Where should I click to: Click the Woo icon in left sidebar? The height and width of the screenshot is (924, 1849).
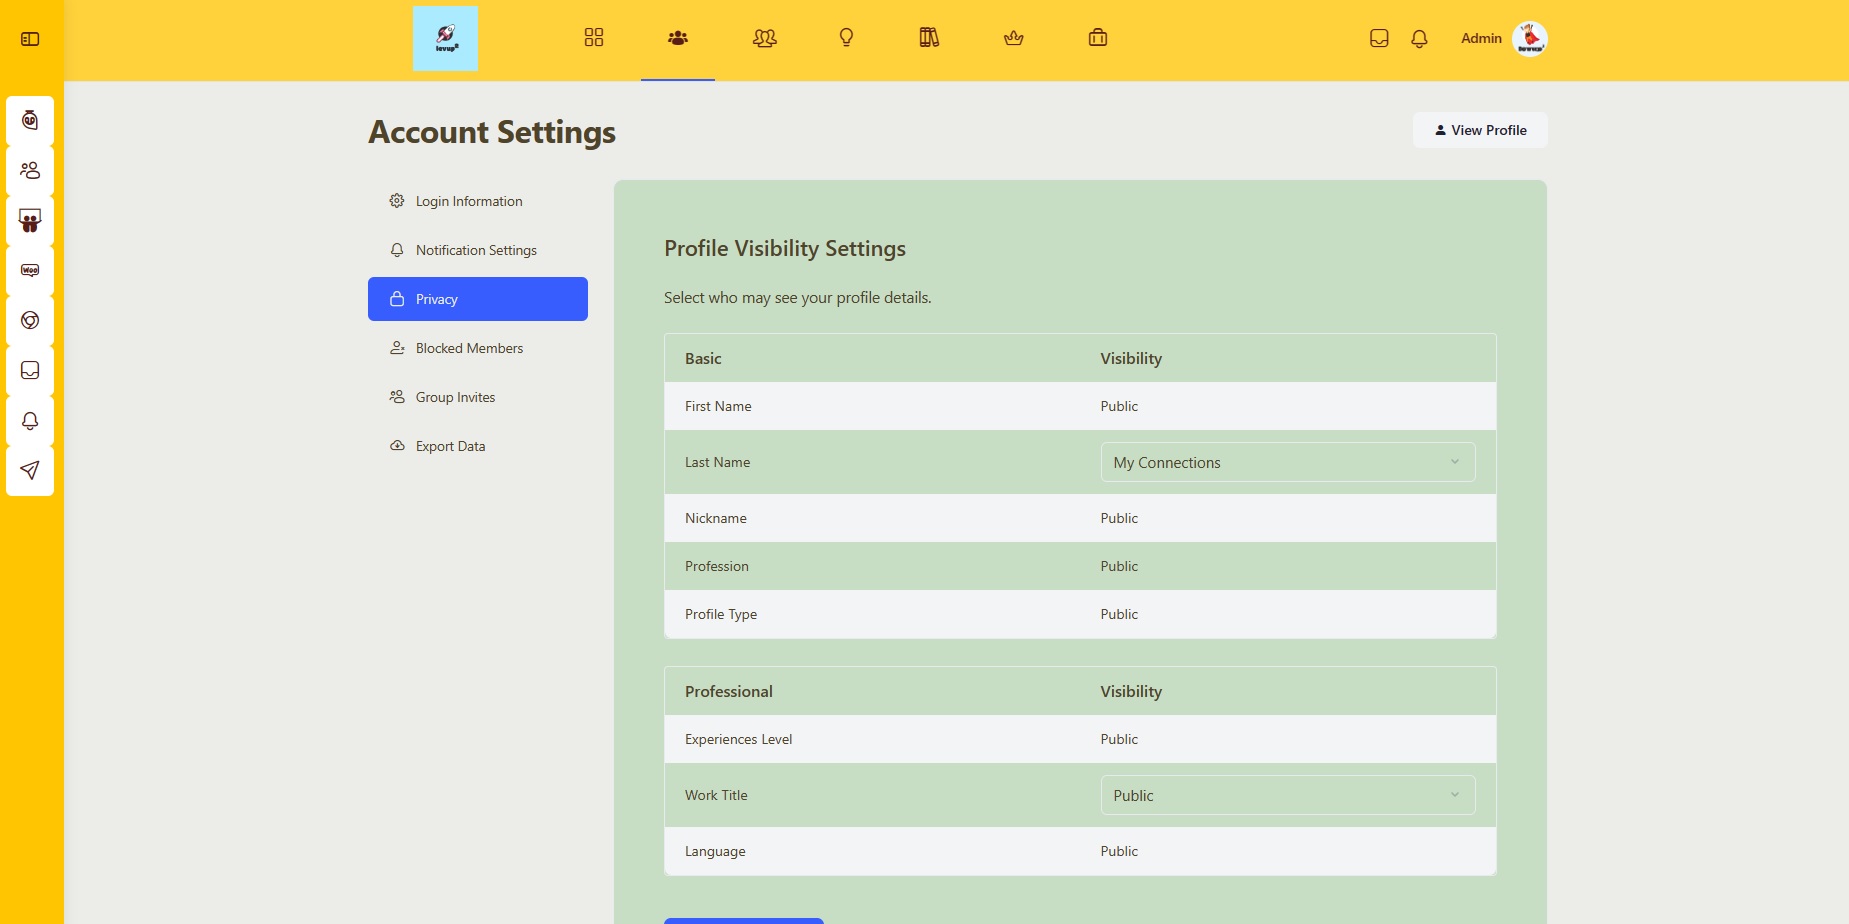30,270
